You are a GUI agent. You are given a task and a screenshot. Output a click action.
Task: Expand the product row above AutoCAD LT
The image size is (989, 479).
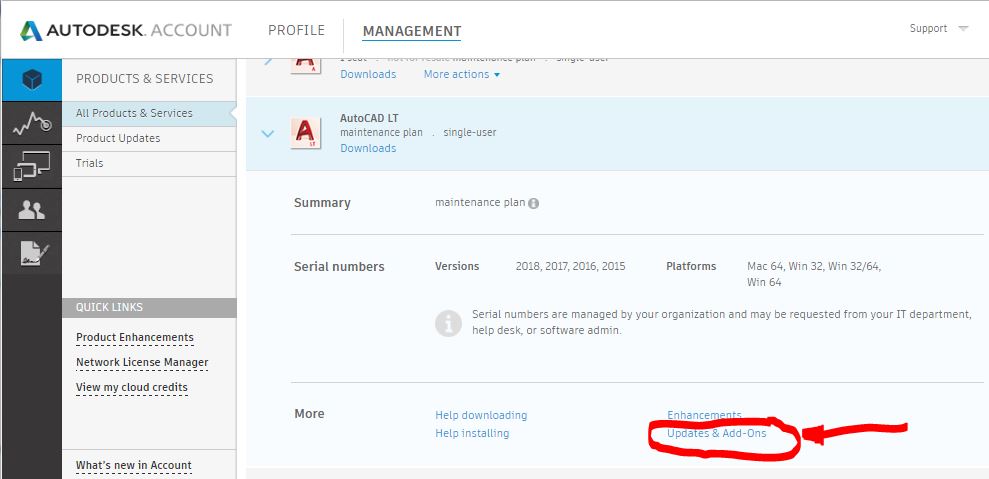(268, 61)
